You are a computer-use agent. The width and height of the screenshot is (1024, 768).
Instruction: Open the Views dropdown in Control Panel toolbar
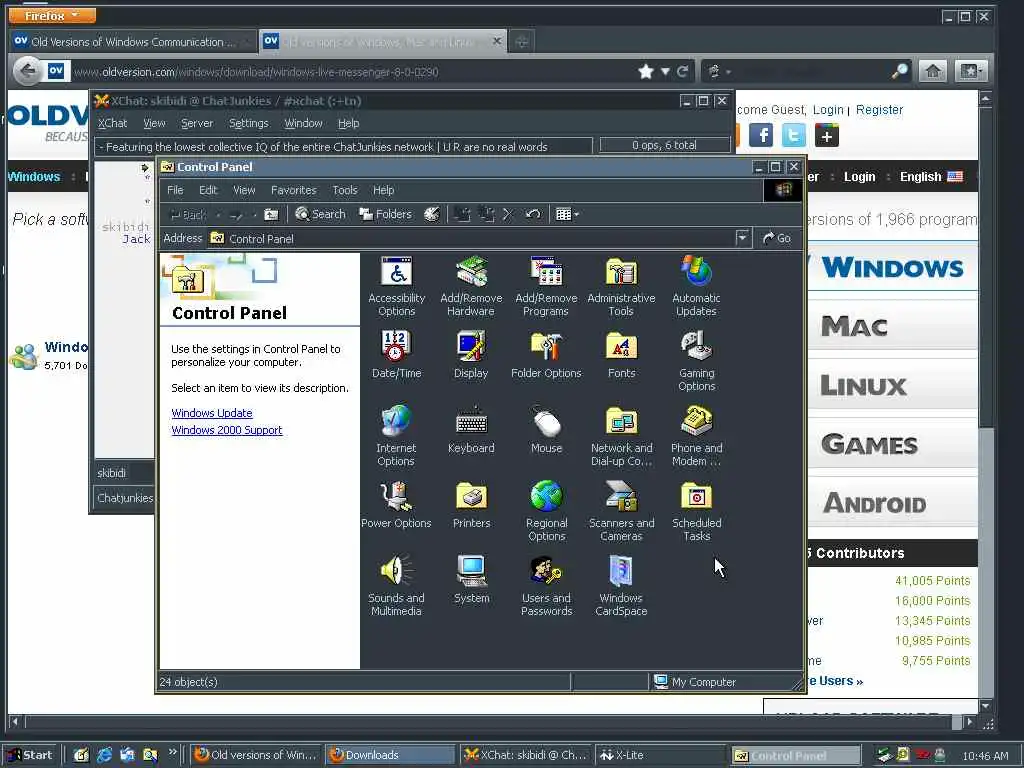click(x=567, y=214)
